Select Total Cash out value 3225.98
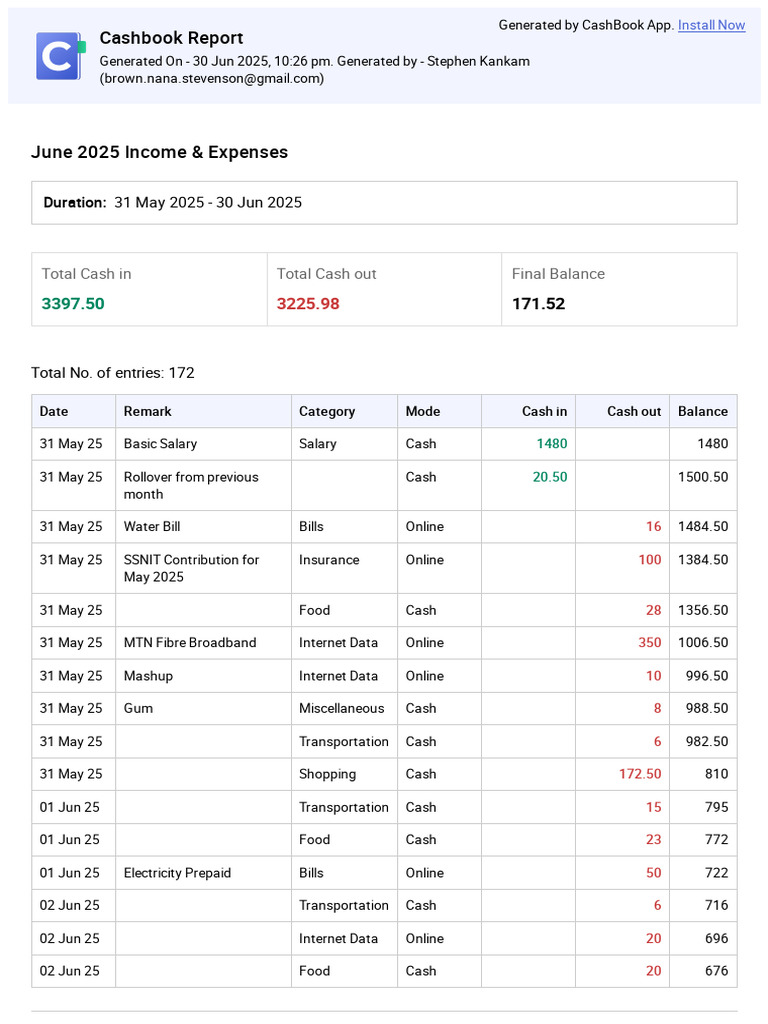768x1024 pixels. [x=308, y=304]
